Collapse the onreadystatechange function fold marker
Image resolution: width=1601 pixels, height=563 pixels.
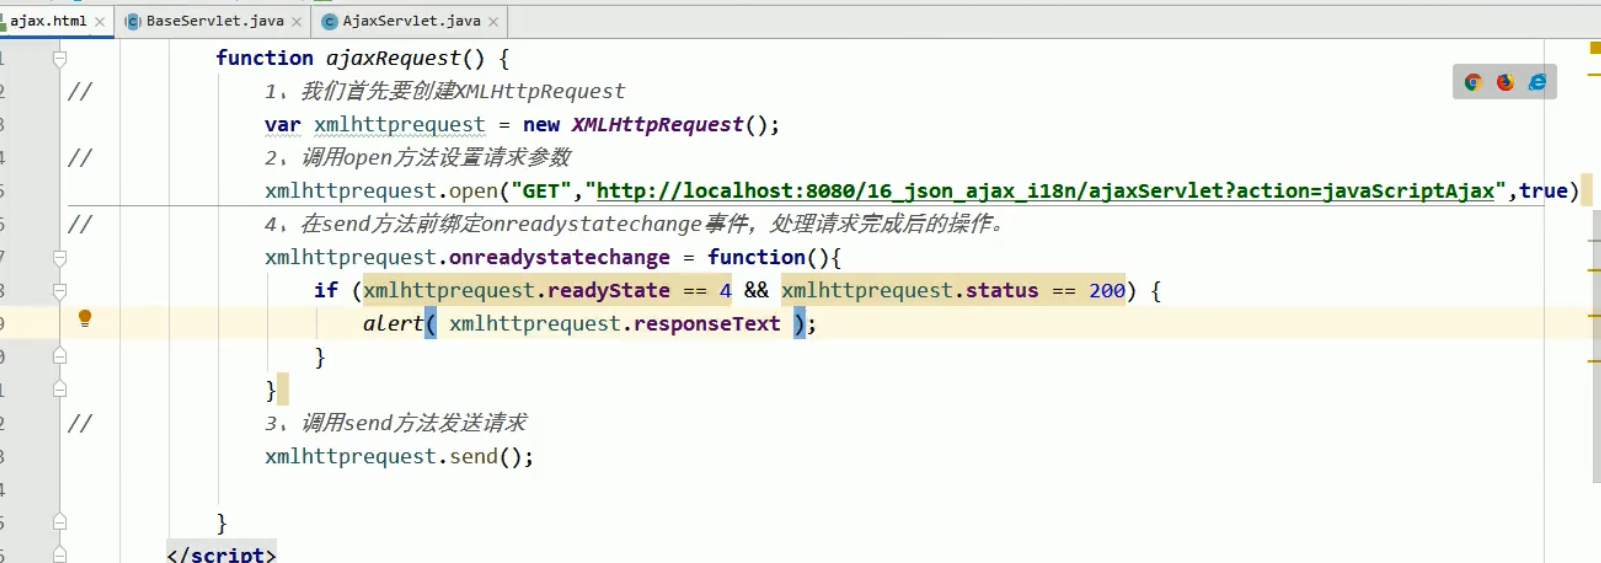[x=60, y=258]
